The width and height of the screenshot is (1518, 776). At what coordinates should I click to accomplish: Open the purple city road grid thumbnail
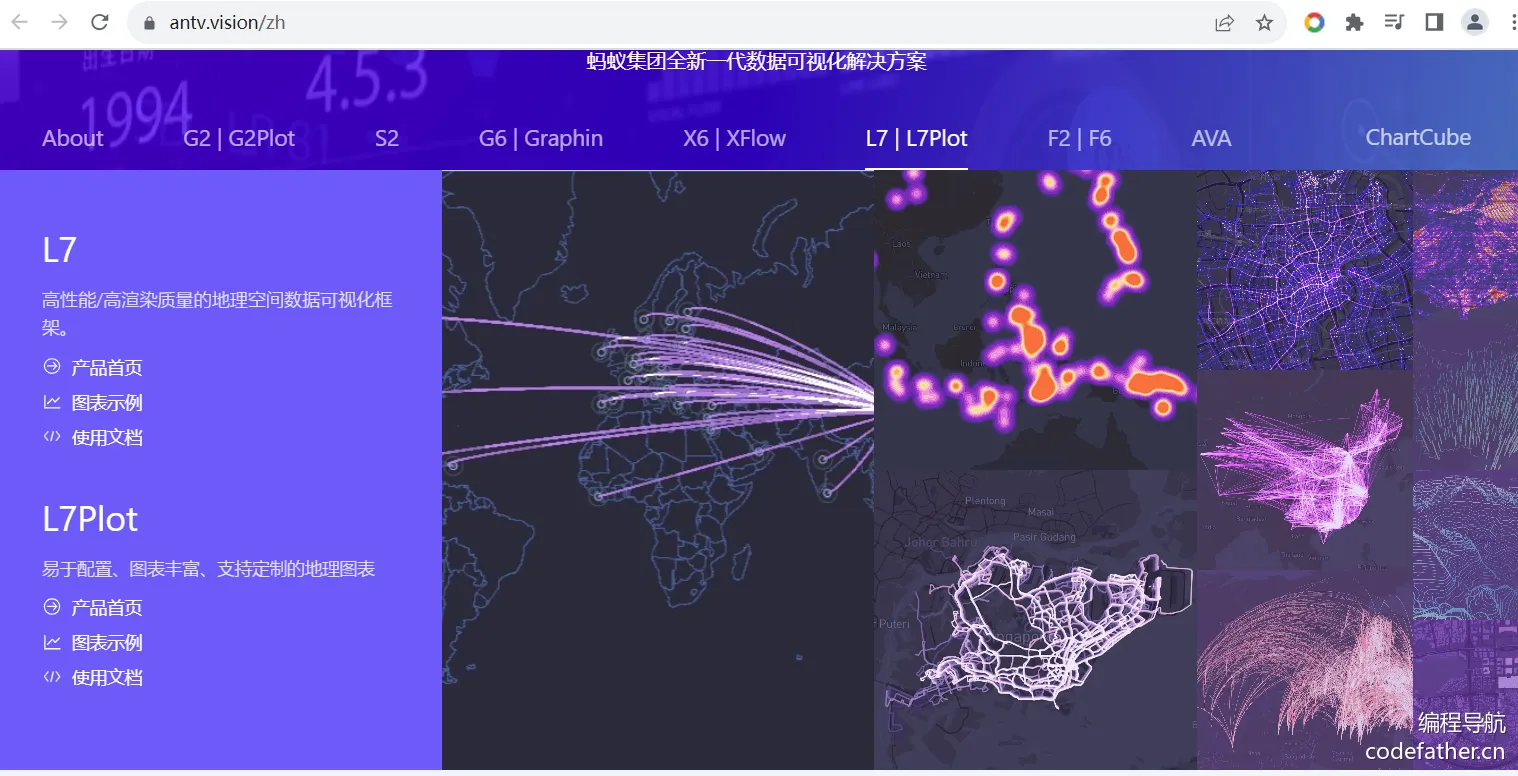click(1305, 270)
